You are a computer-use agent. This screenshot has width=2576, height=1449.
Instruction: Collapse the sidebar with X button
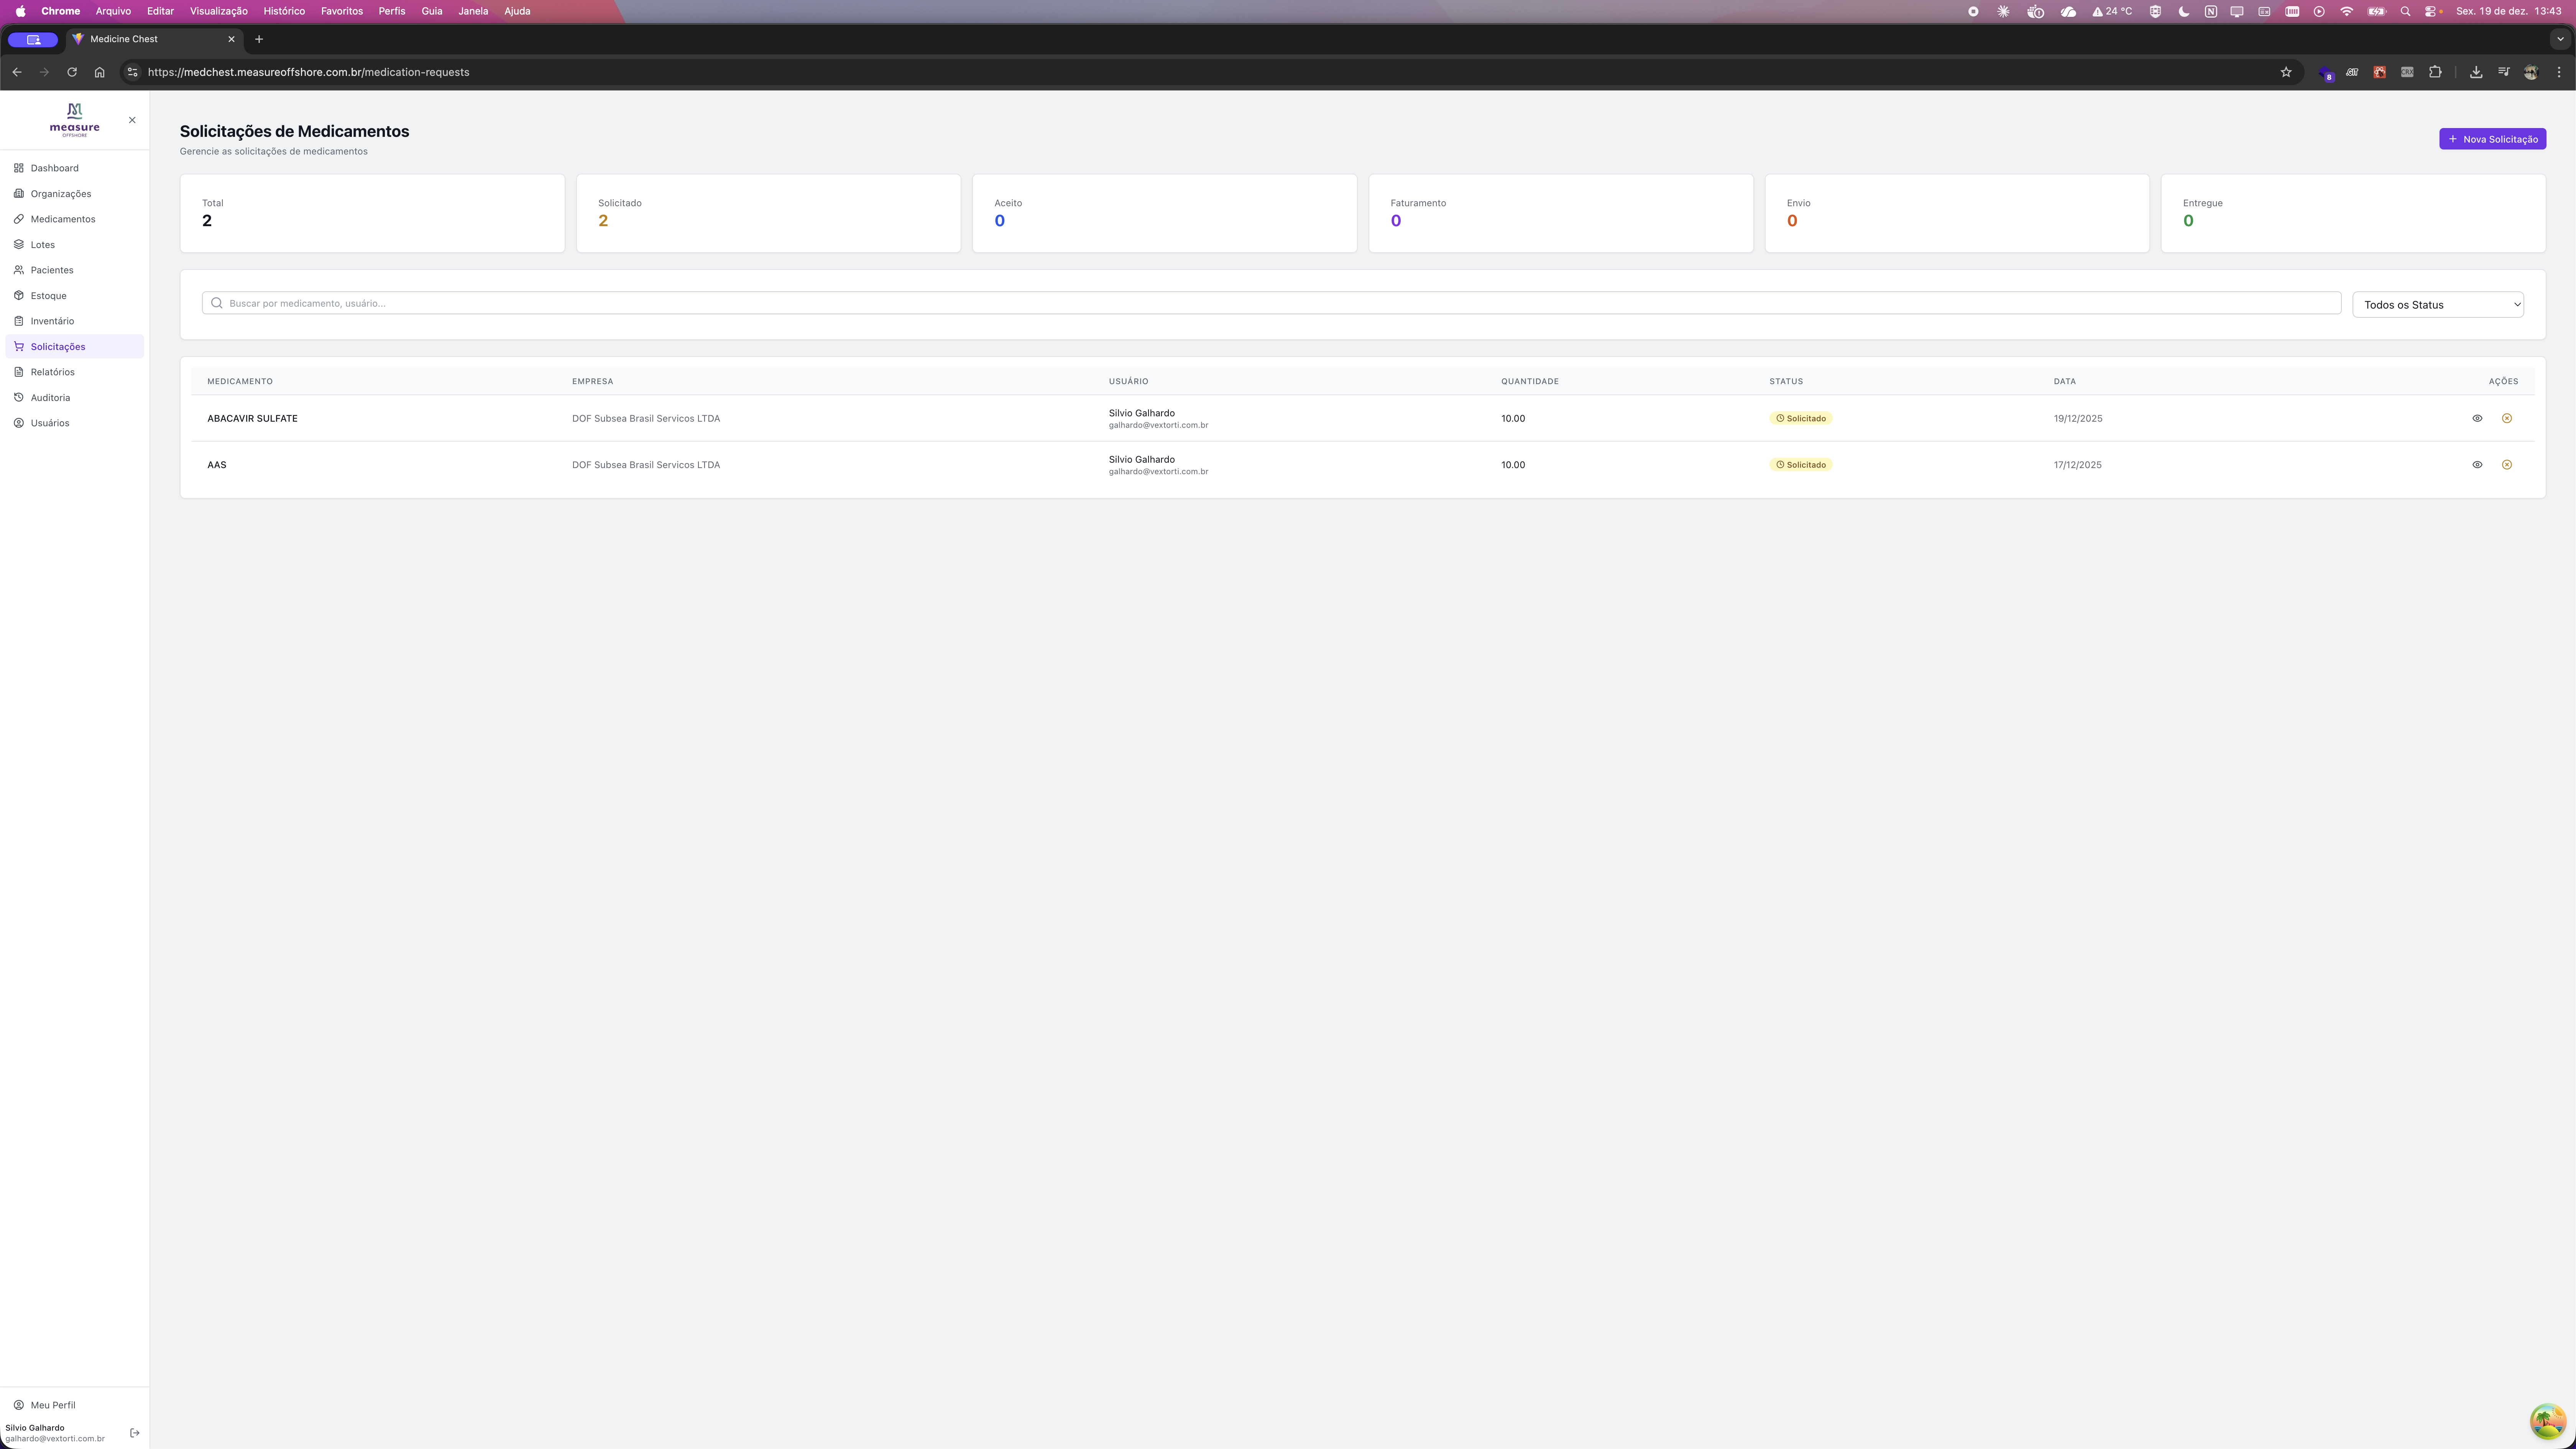point(132,120)
